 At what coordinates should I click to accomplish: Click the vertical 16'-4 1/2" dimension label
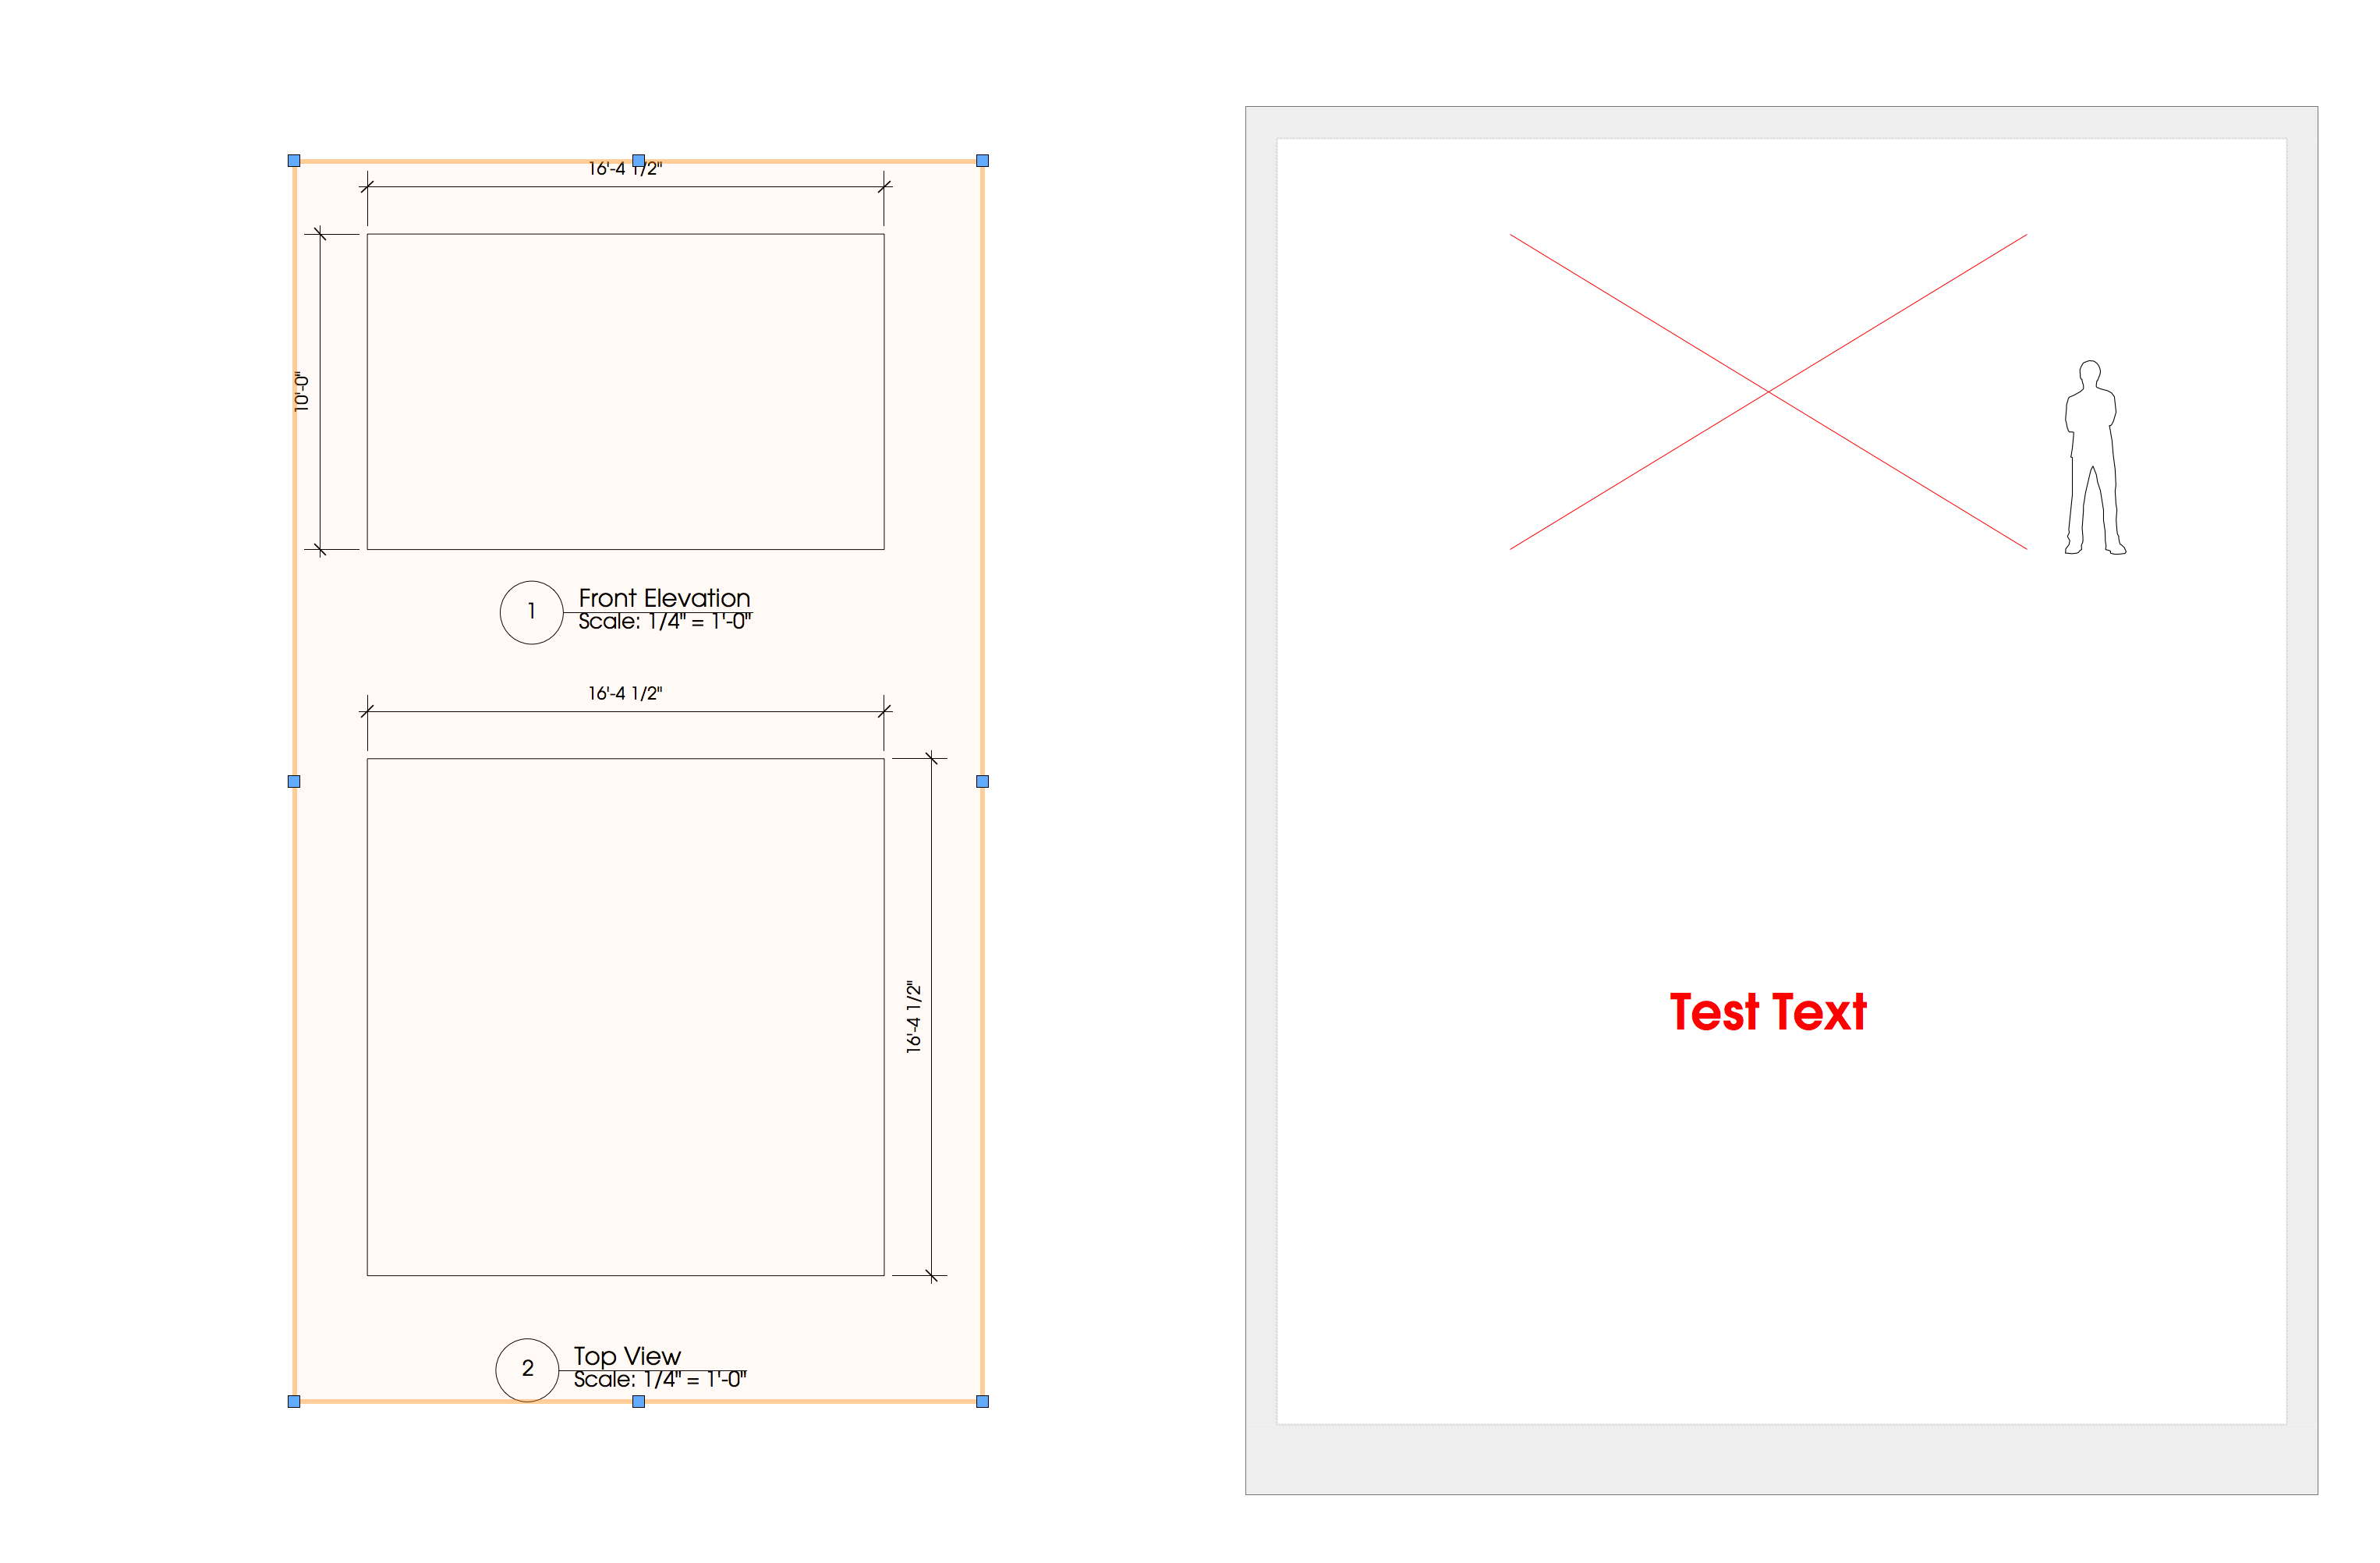(914, 1016)
